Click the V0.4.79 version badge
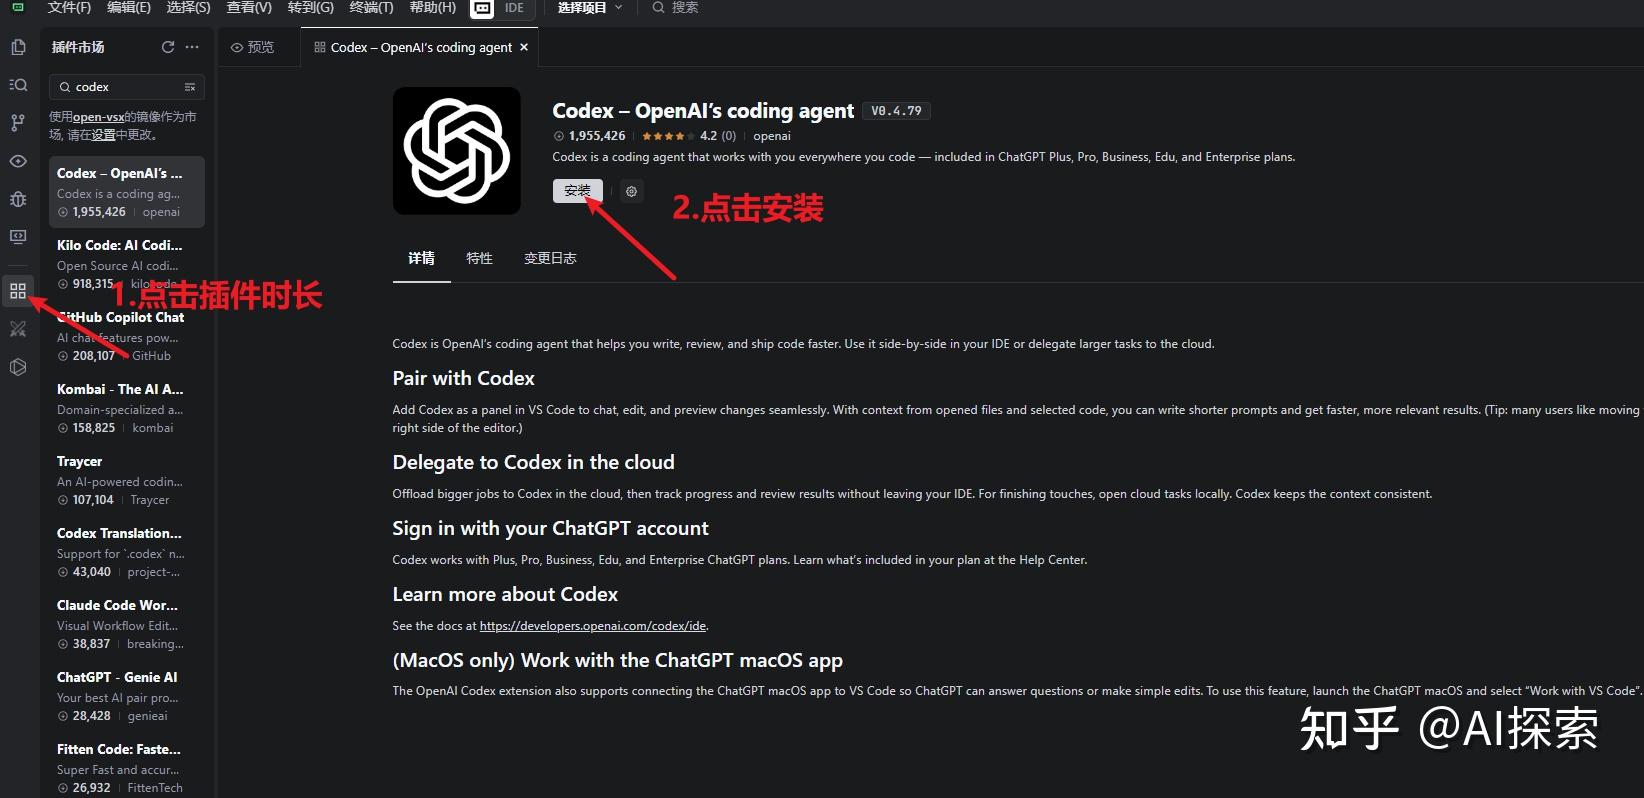This screenshot has width=1644, height=798. click(896, 111)
